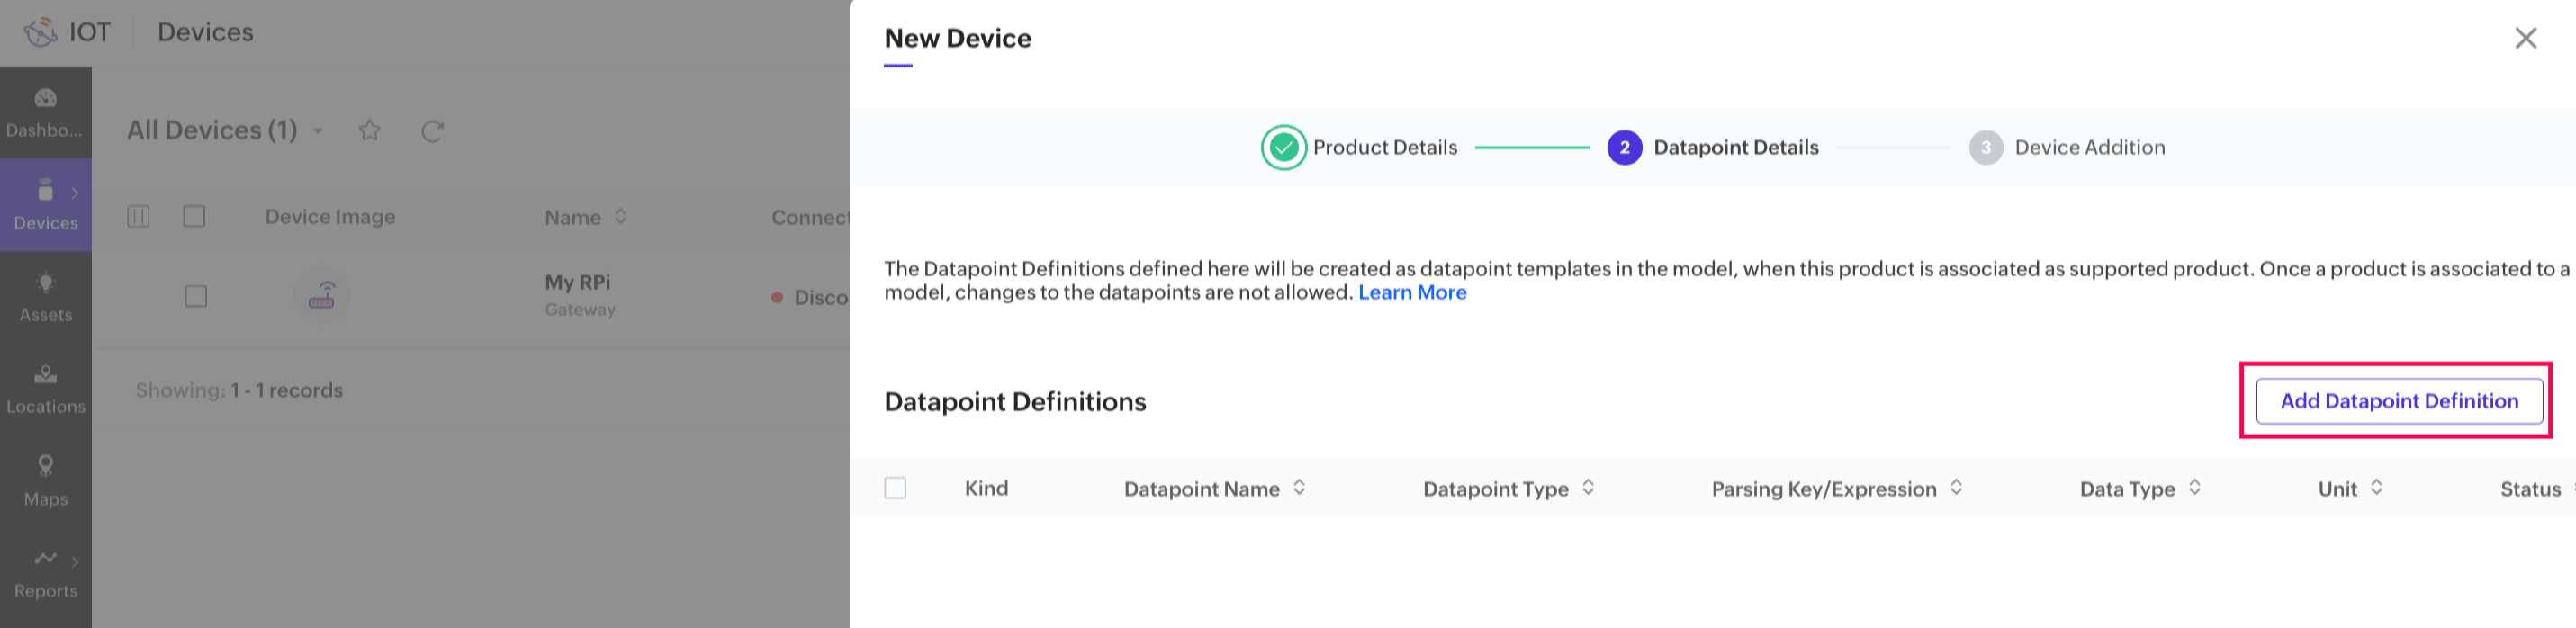
Task: Open Reports section in sidebar
Action: (x=45, y=573)
